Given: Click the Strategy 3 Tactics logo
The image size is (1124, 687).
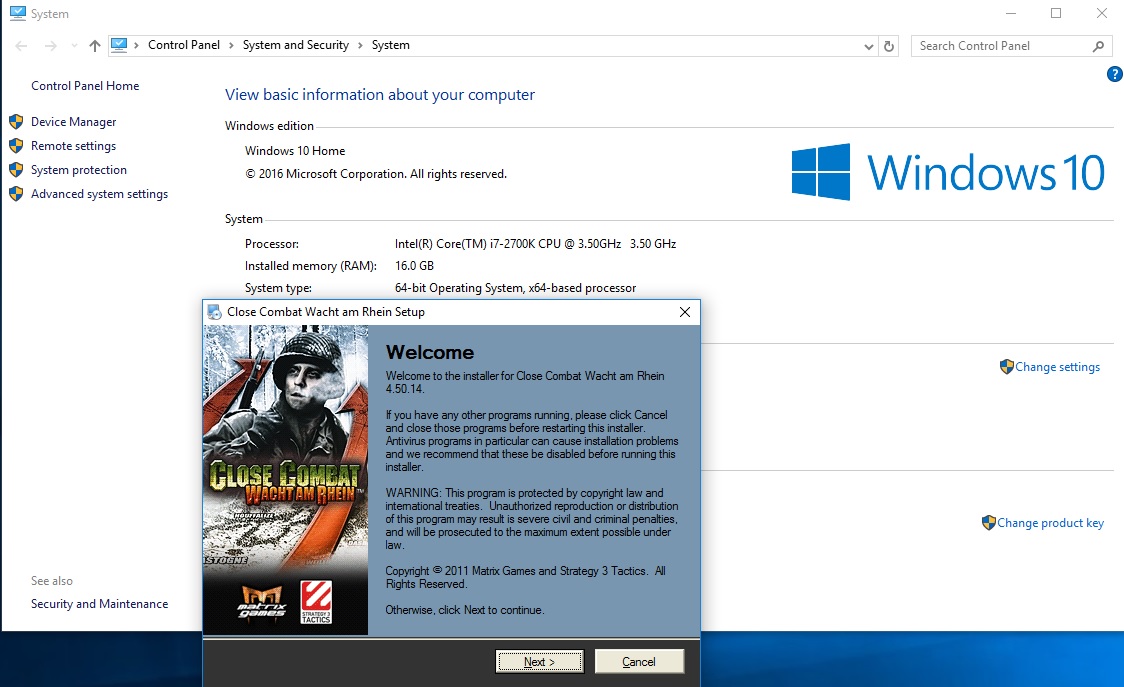Looking at the screenshot, I should pos(316,602).
